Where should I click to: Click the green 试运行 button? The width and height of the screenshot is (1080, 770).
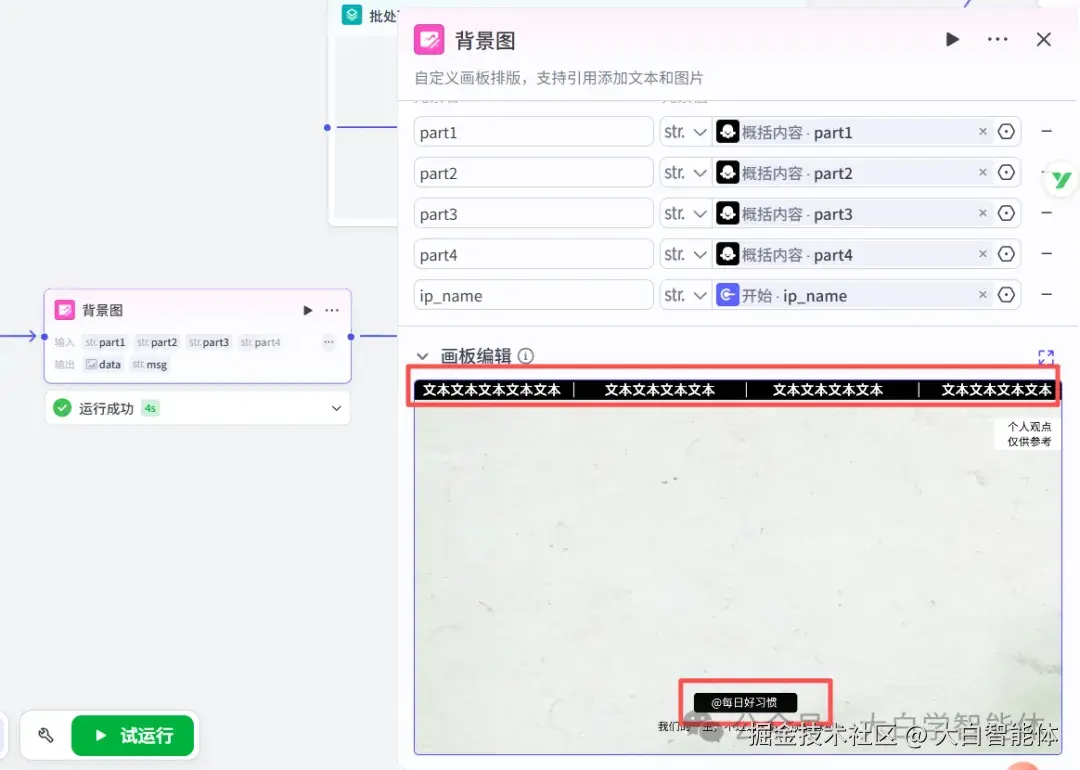coord(133,735)
